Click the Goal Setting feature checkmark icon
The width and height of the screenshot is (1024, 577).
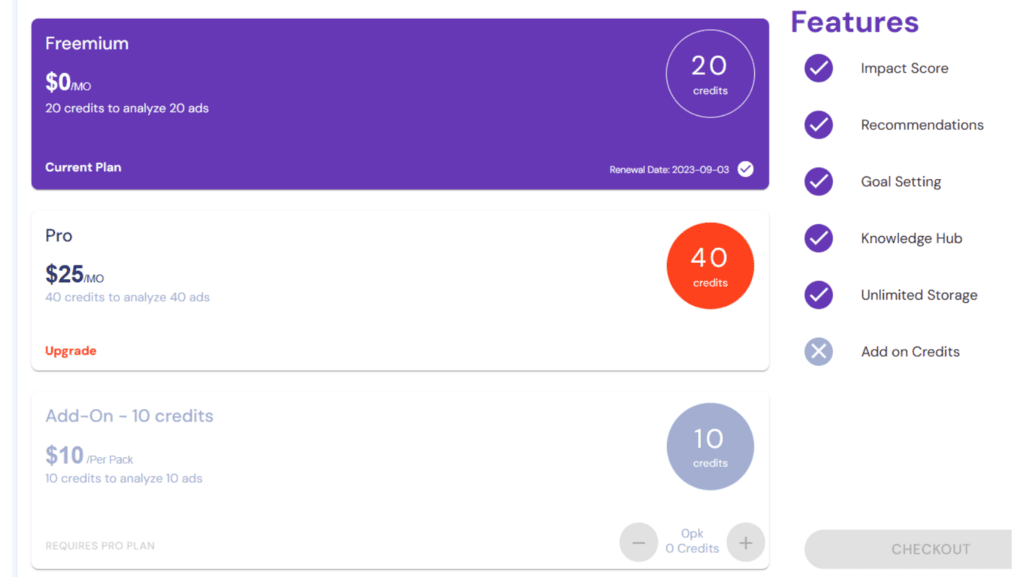click(818, 181)
